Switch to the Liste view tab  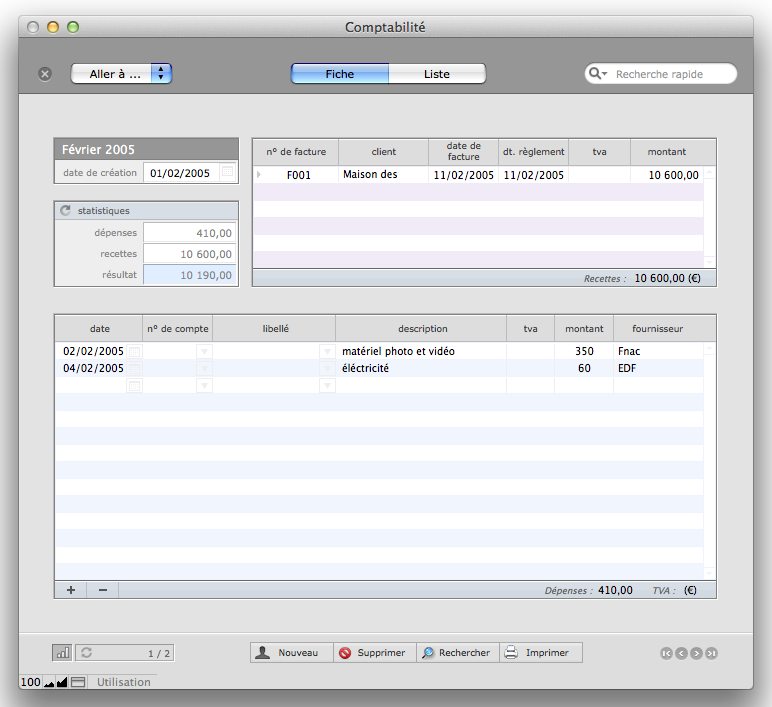coord(437,74)
